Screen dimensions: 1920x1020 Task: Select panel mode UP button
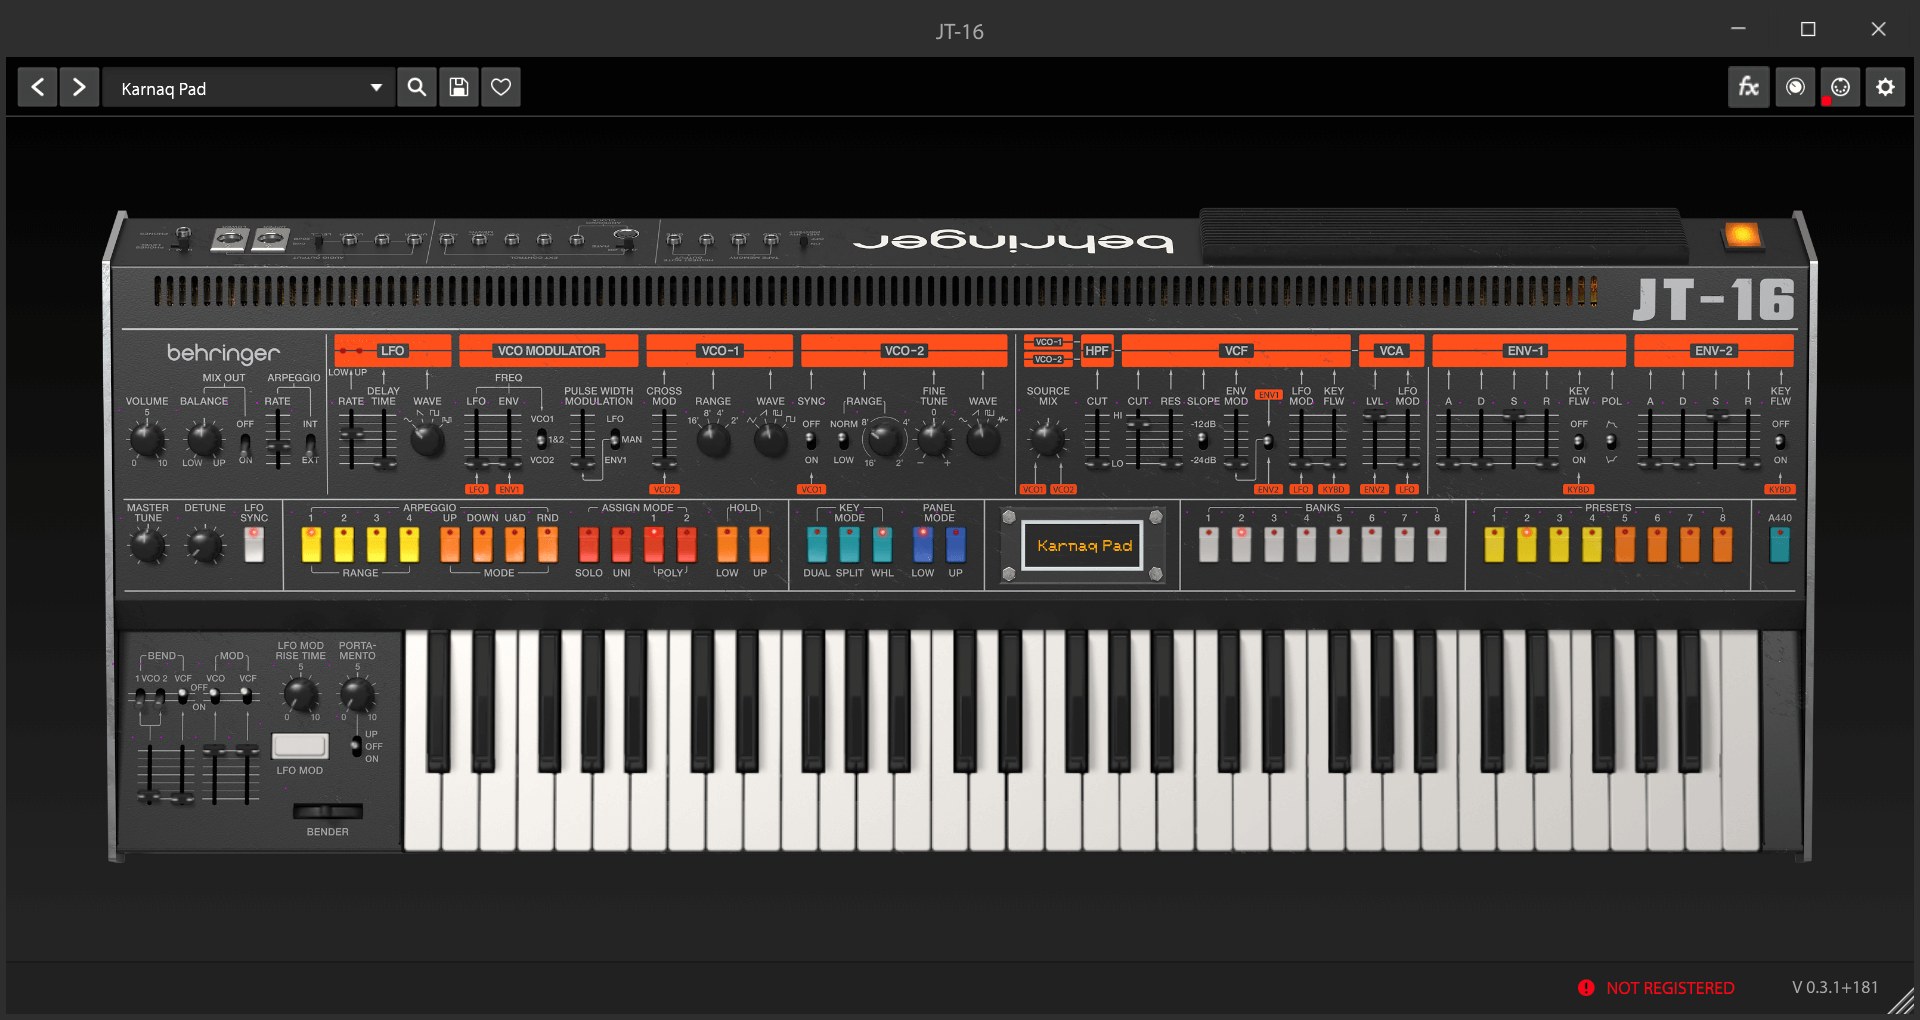click(956, 545)
